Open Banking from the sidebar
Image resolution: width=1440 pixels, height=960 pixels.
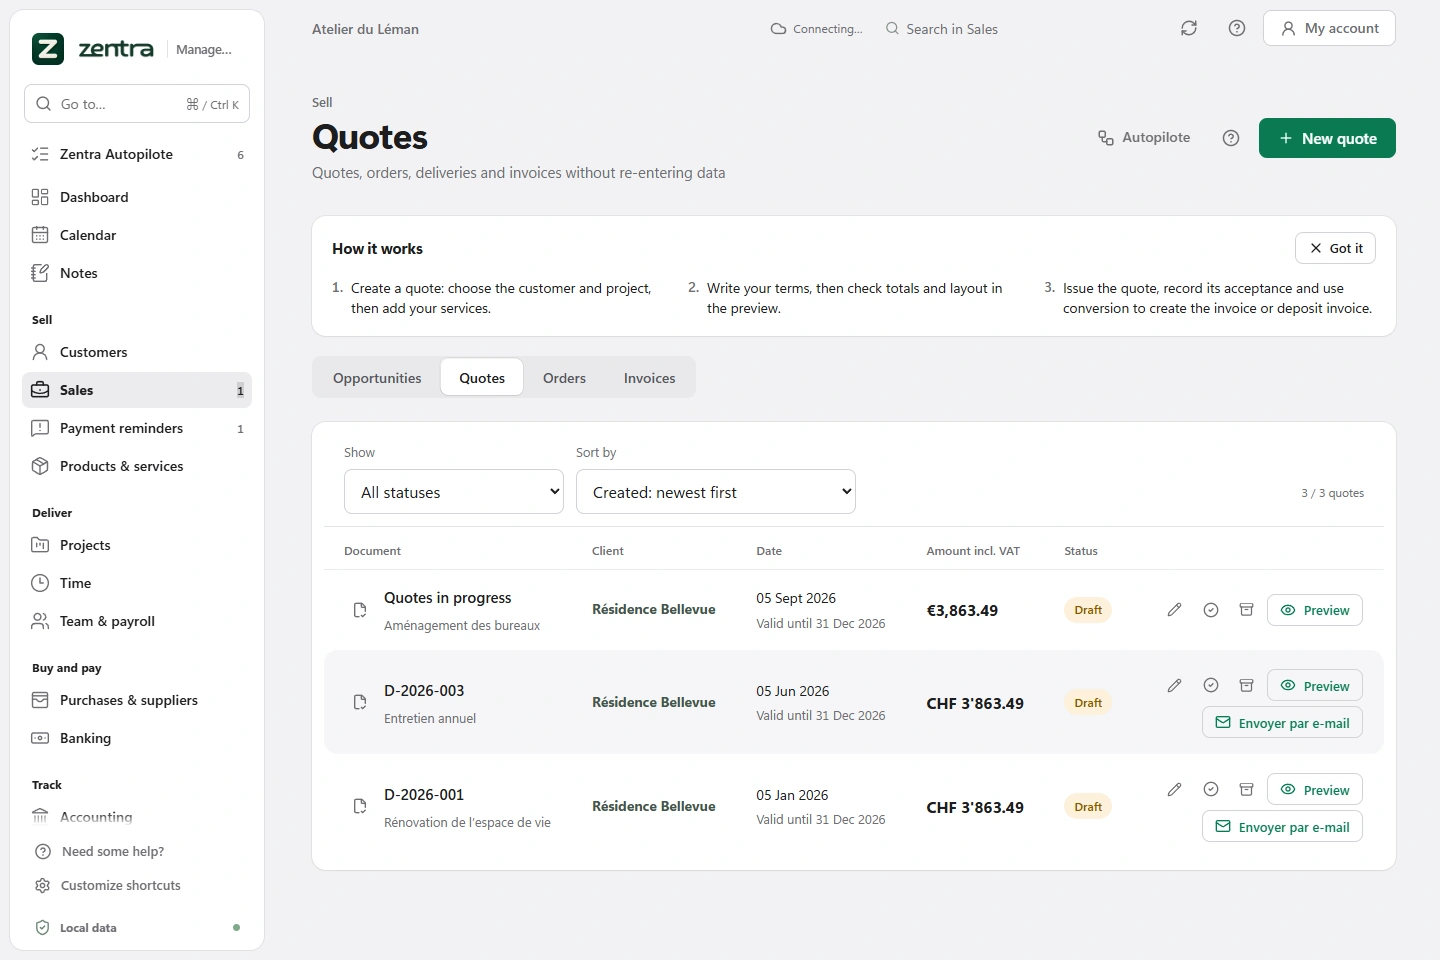click(x=137, y=738)
